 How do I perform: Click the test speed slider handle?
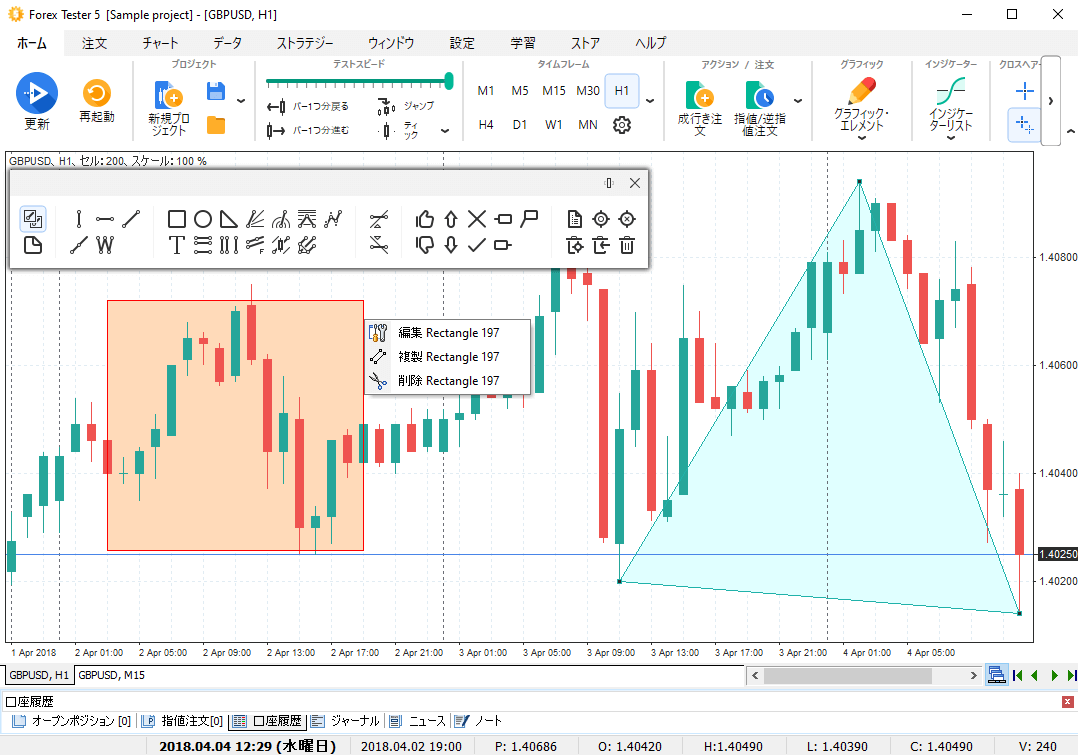449,81
